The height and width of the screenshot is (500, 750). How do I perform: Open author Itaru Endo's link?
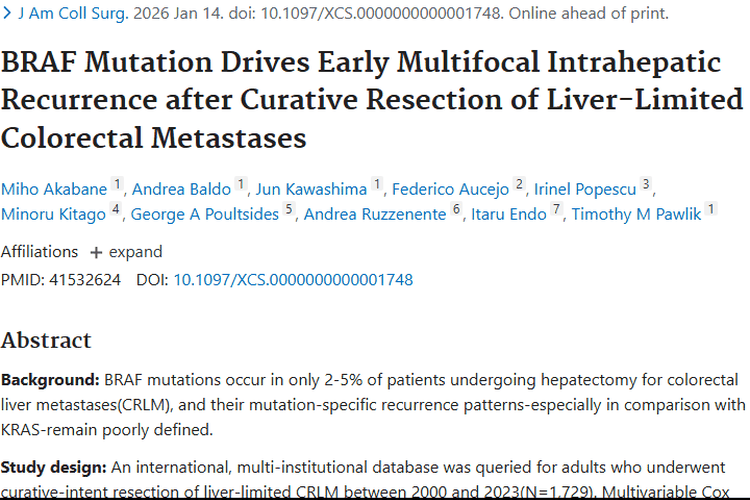508,214
